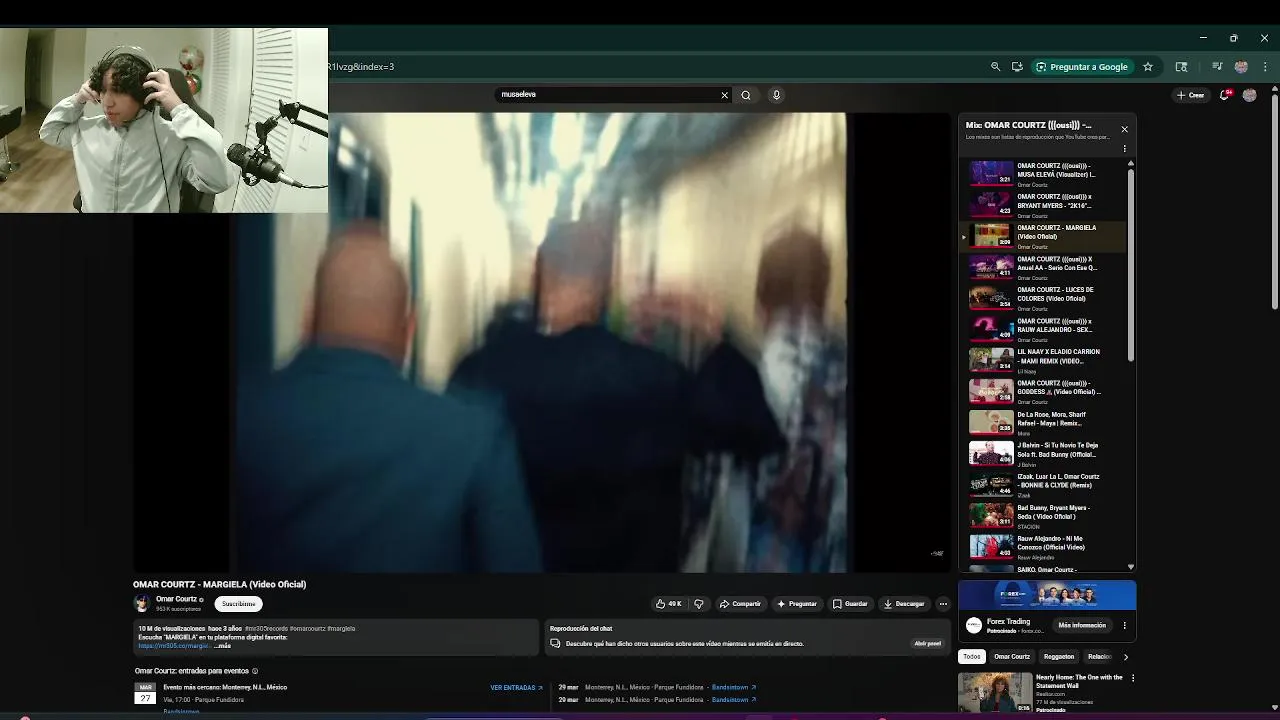Select the 'Omar Courtz' filter chip
The width and height of the screenshot is (1280, 720).
click(1012, 657)
